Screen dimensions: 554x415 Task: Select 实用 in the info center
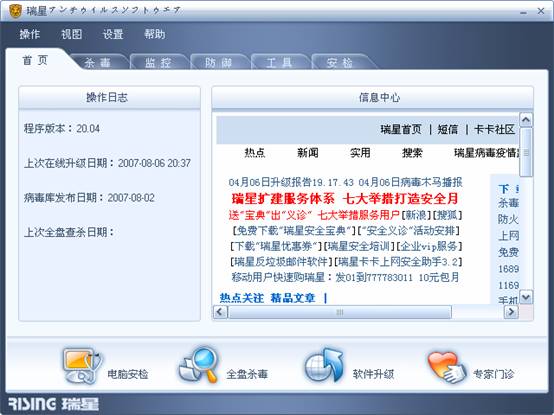click(360, 153)
